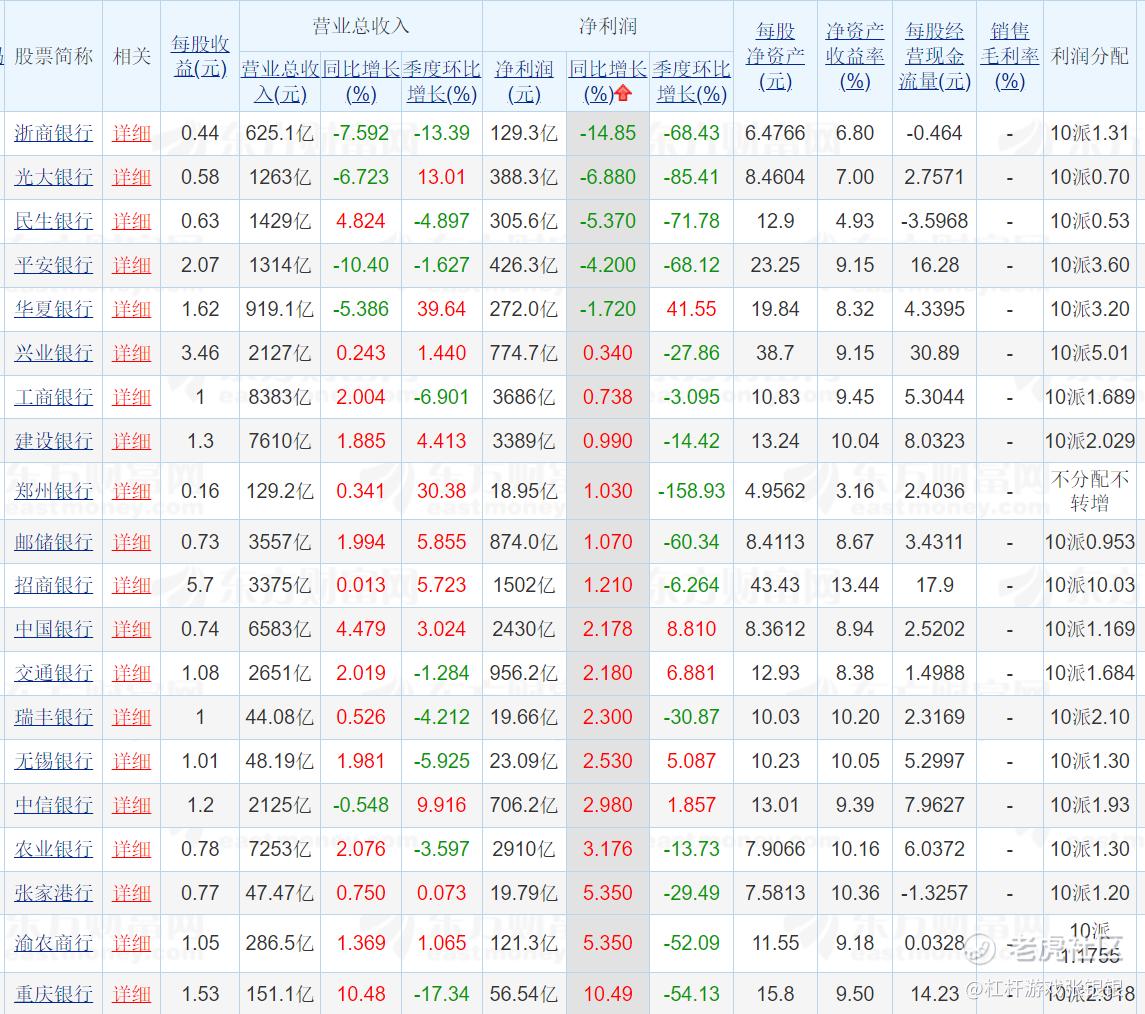Open the 瑞丰银行 stock link
This screenshot has height=1014, width=1145.
pos(53,717)
